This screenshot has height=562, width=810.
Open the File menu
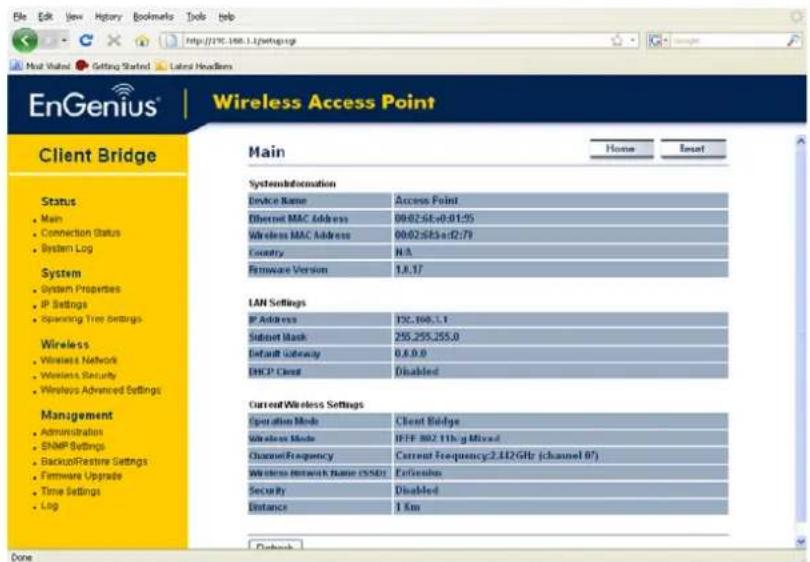[20, 17]
